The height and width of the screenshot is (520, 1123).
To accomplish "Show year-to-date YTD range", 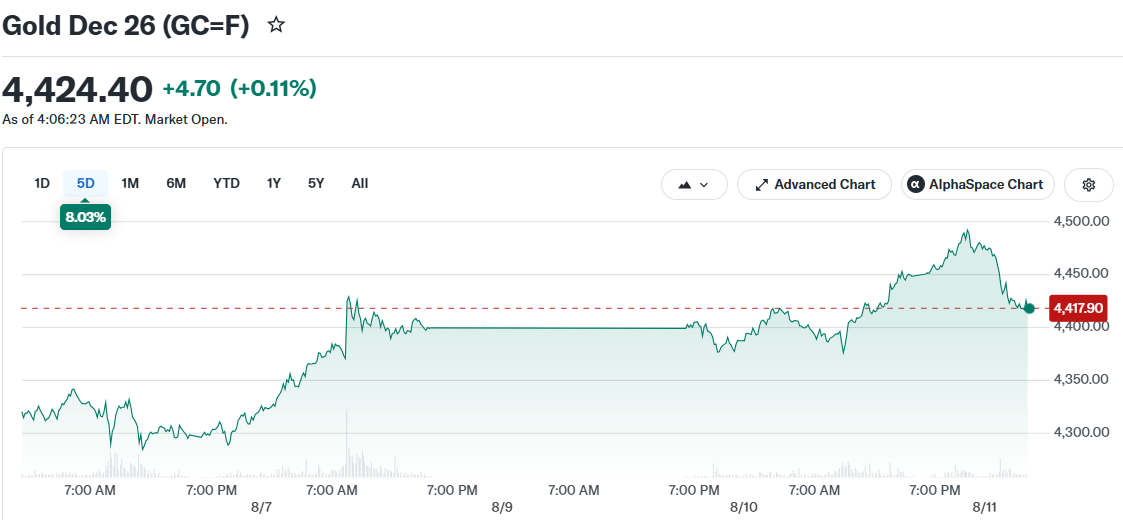I will pos(226,183).
